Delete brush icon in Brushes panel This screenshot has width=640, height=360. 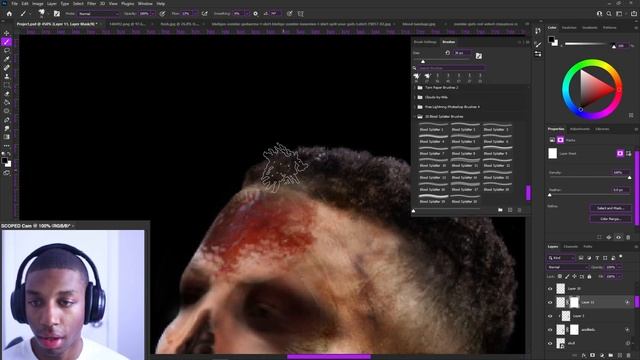pos(520,210)
